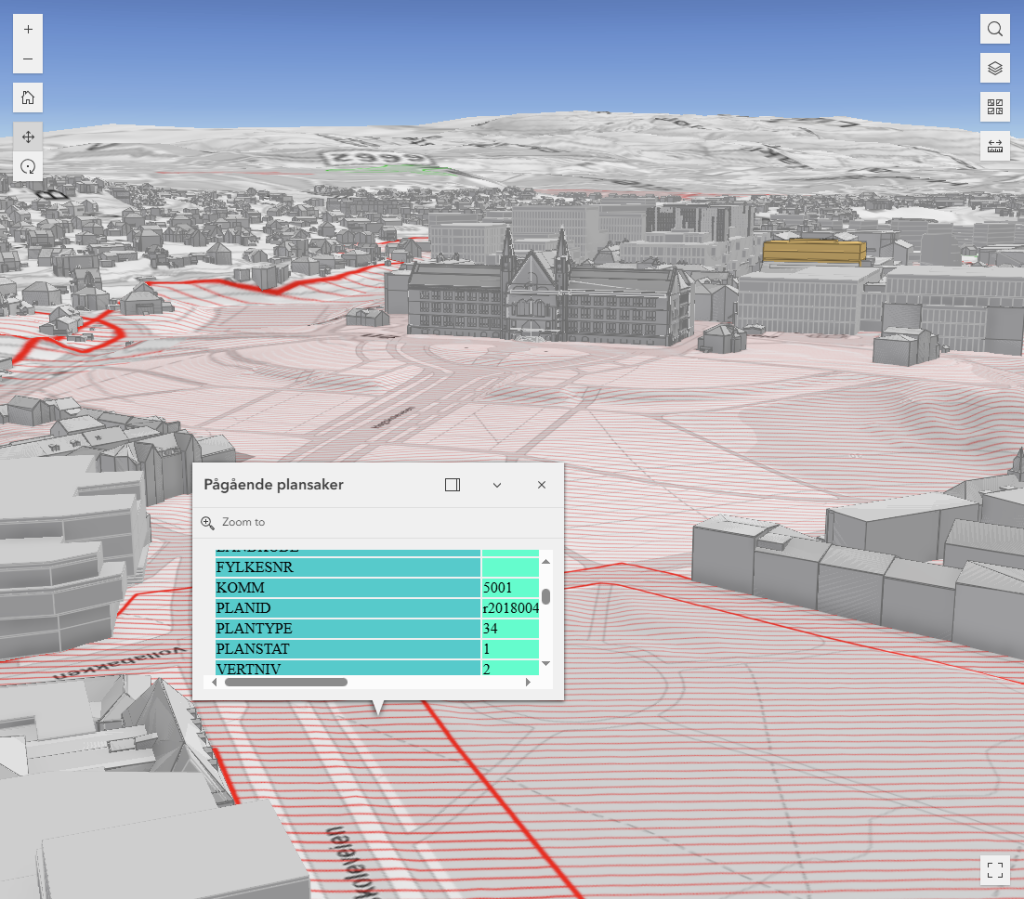Activate the rotate navigation tool

(28, 166)
